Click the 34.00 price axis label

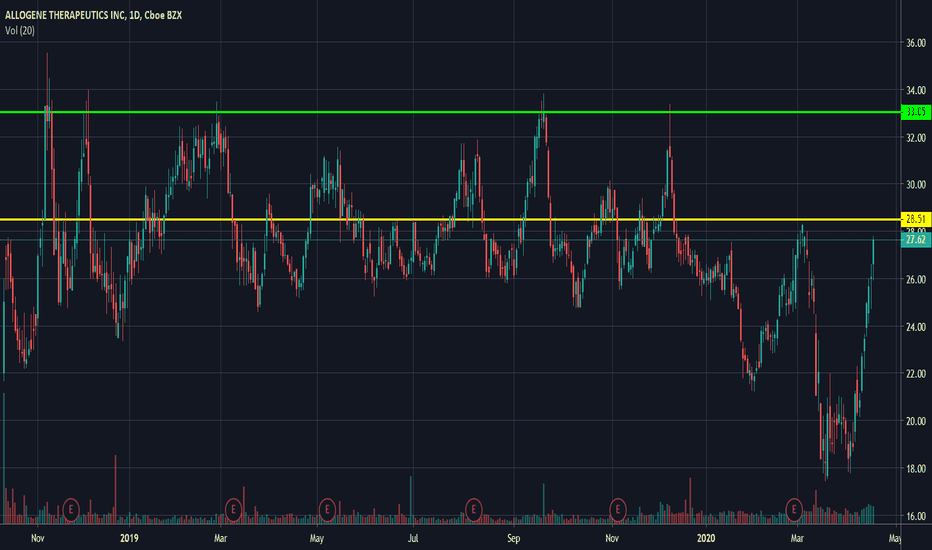pos(916,90)
